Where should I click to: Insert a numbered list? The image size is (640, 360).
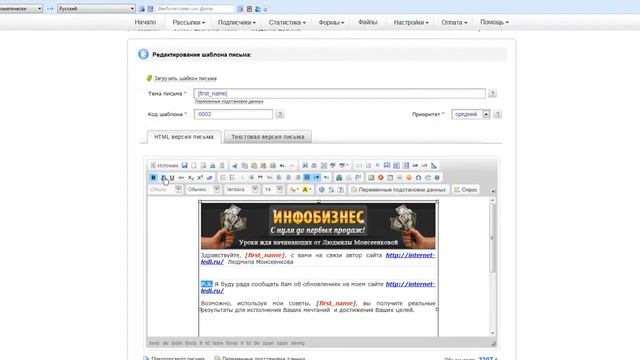(223, 178)
